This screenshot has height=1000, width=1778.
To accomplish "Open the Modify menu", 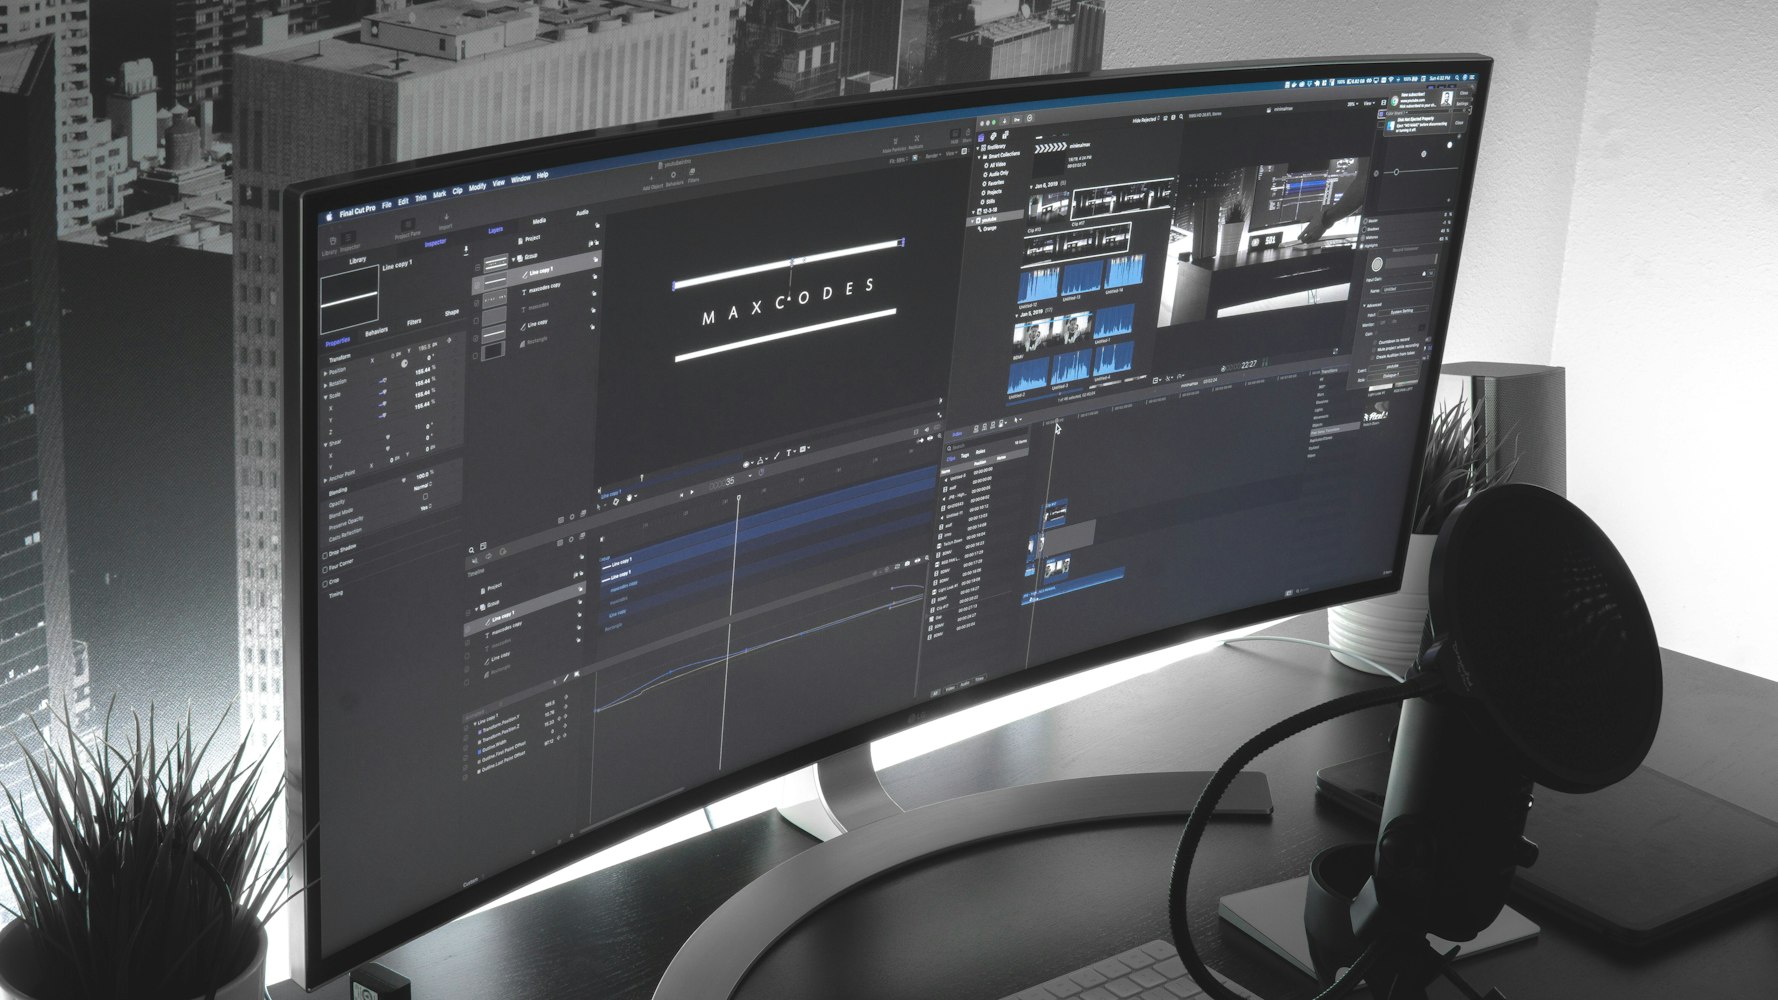I will point(477,187).
